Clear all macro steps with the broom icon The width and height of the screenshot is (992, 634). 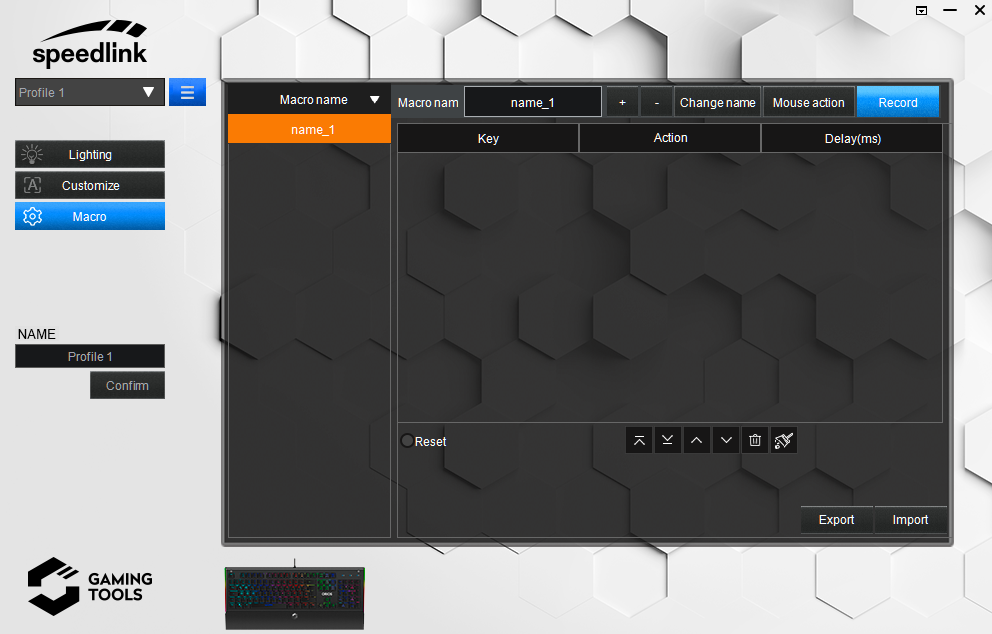coord(784,441)
